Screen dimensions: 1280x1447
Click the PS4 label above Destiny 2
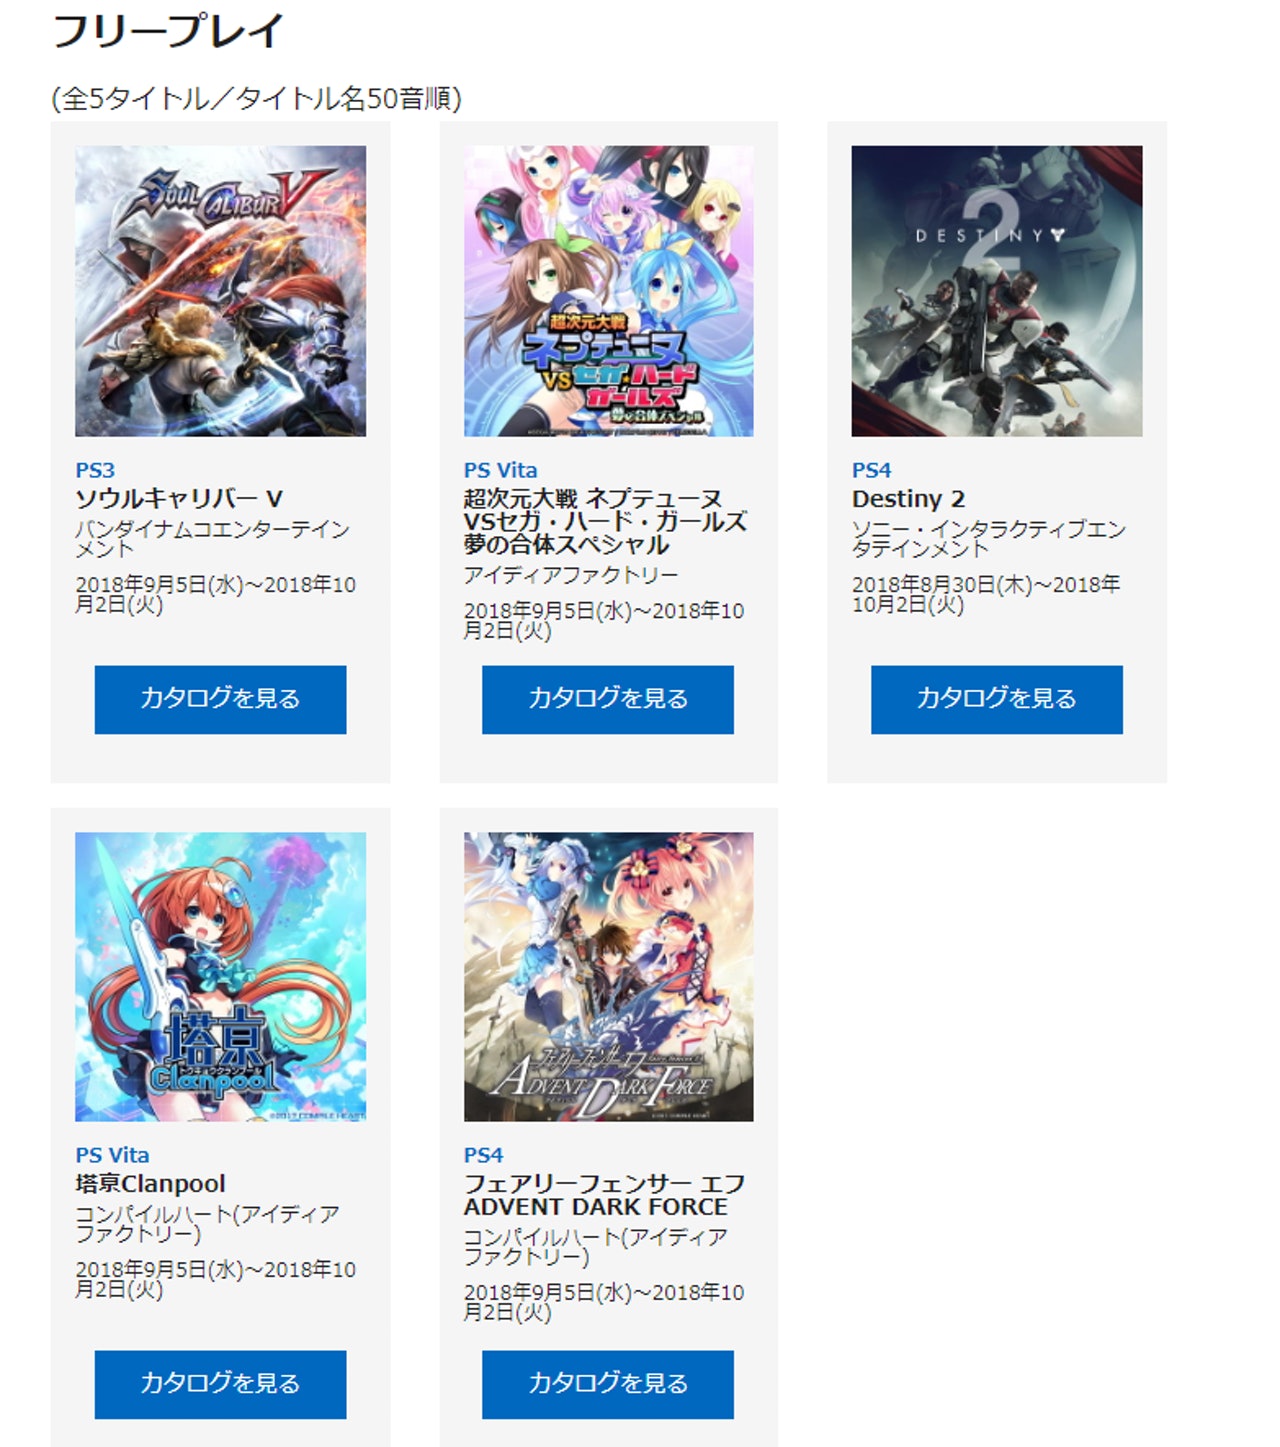871,470
